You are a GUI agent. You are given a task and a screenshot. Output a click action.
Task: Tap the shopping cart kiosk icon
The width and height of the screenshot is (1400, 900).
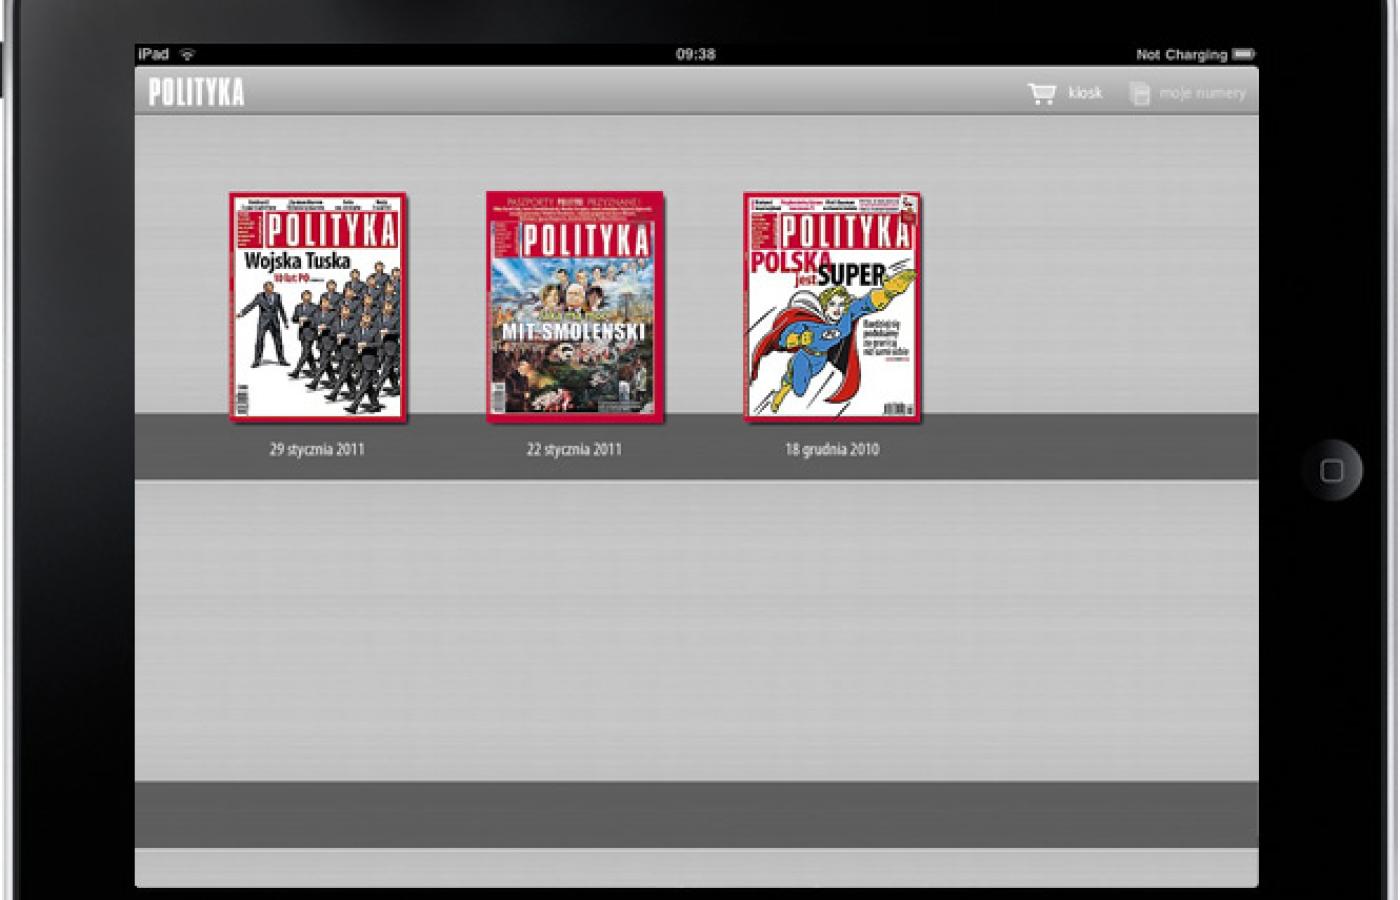pos(1041,94)
